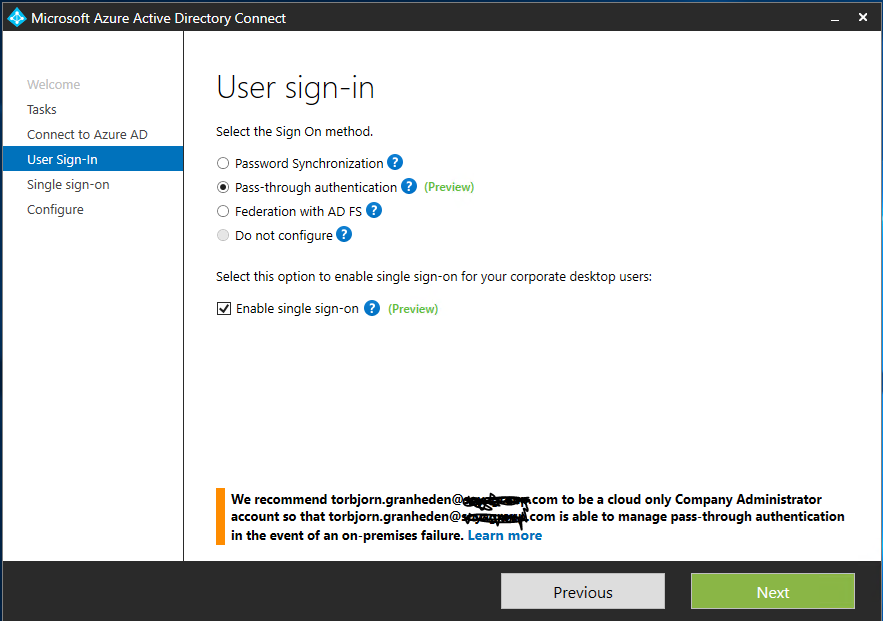The width and height of the screenshot is (883, 621).
Task: Jump to the Configure sidebar step
Action: tap(55, 209)
